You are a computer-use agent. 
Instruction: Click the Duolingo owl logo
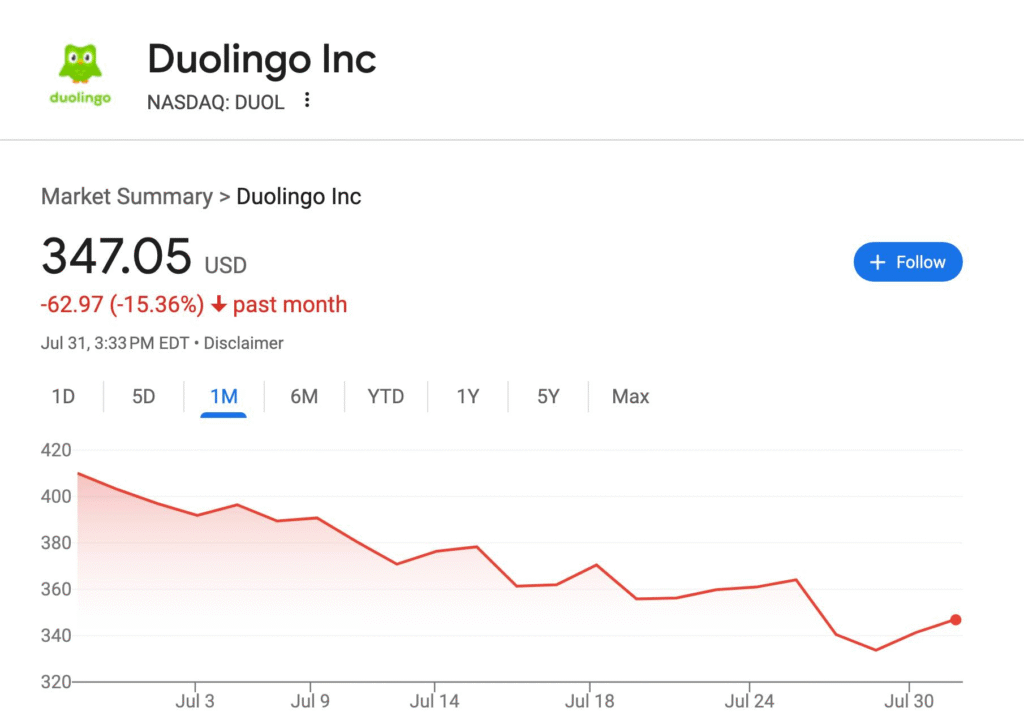point(80,64)
